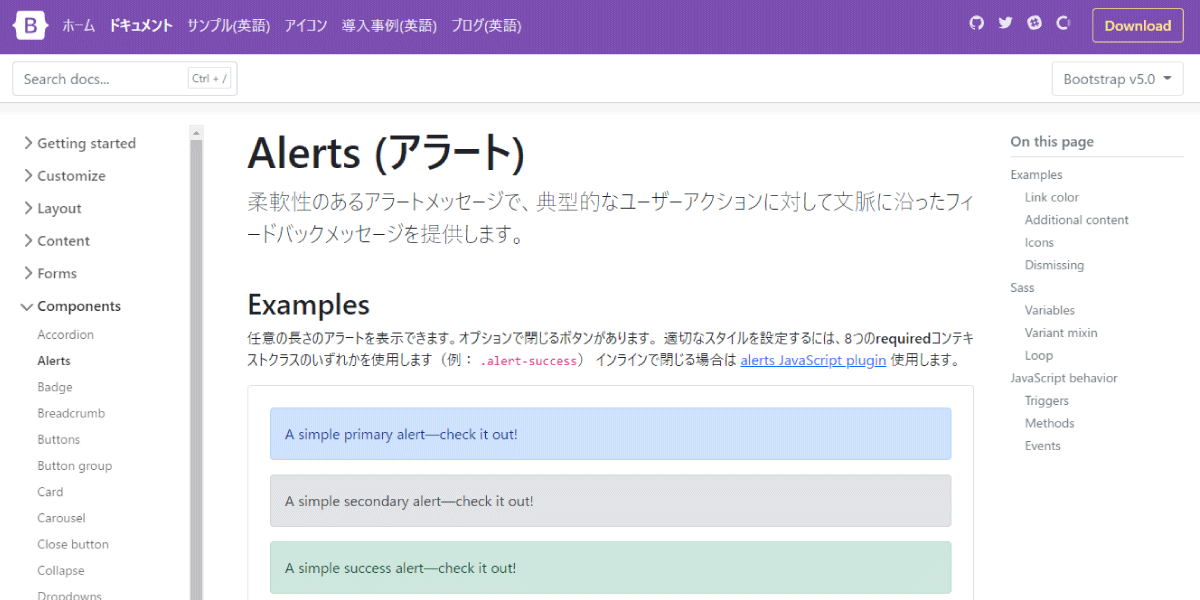Click the Bootstrap logo icon
Viewport: 1200px width, 600px height.
click(x=30, y=26)
